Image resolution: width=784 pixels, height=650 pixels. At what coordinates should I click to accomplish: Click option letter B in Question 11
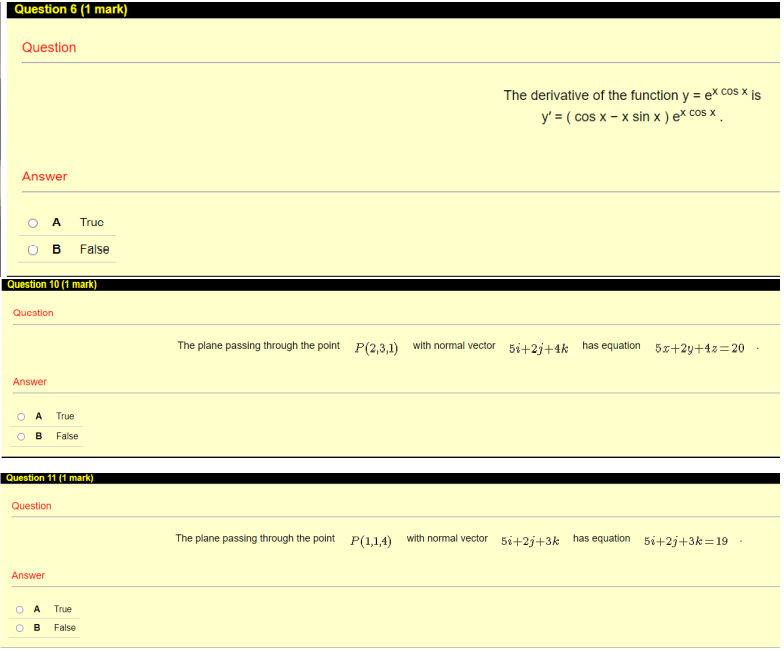click(x=37, y=628)
